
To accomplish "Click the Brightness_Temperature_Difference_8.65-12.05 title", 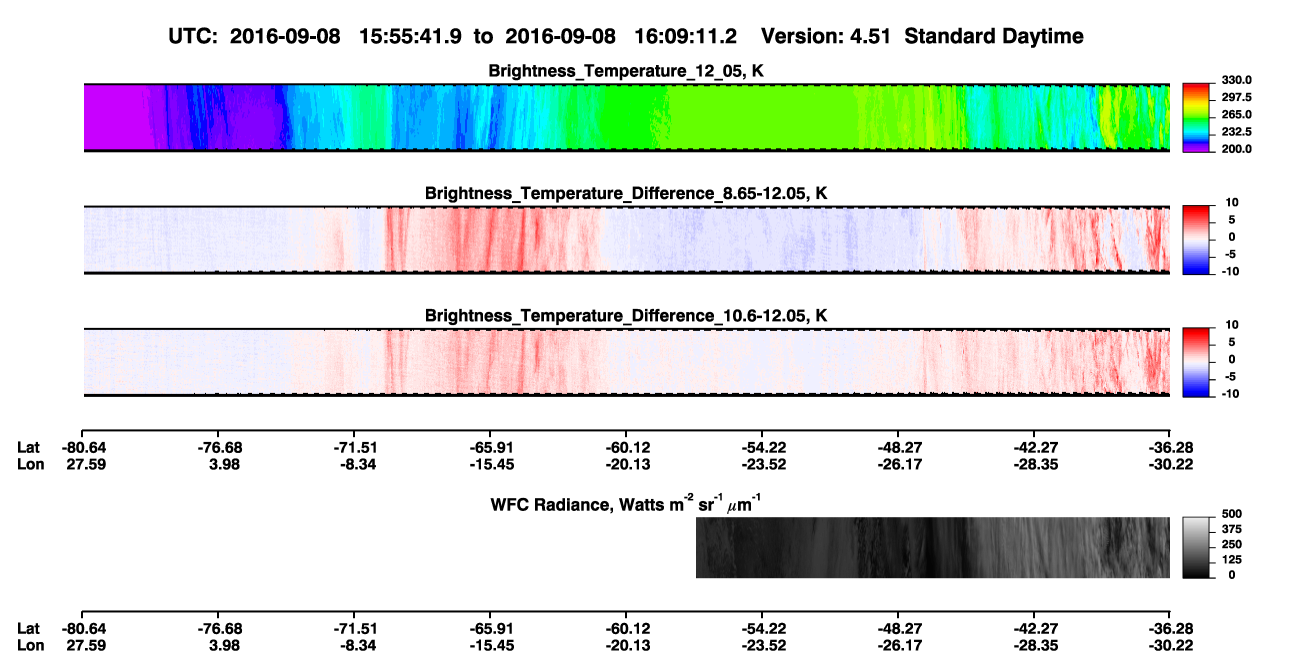I will pos(626,193).
